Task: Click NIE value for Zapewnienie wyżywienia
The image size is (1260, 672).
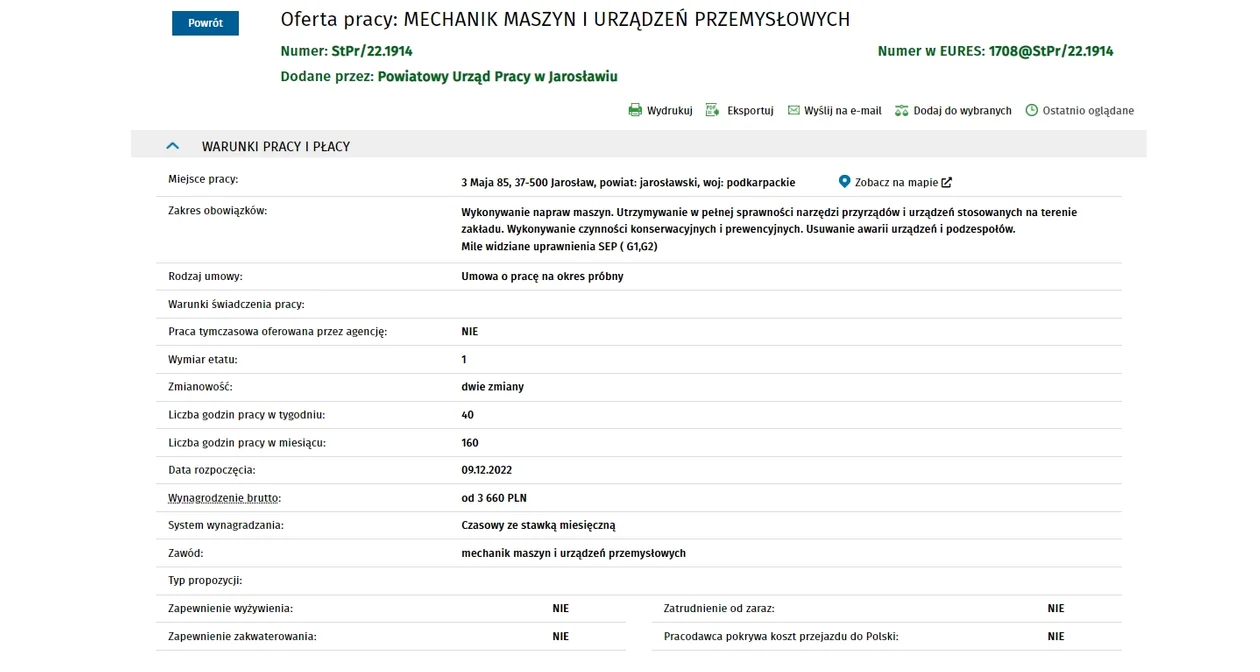Action: tap(561, 609)
